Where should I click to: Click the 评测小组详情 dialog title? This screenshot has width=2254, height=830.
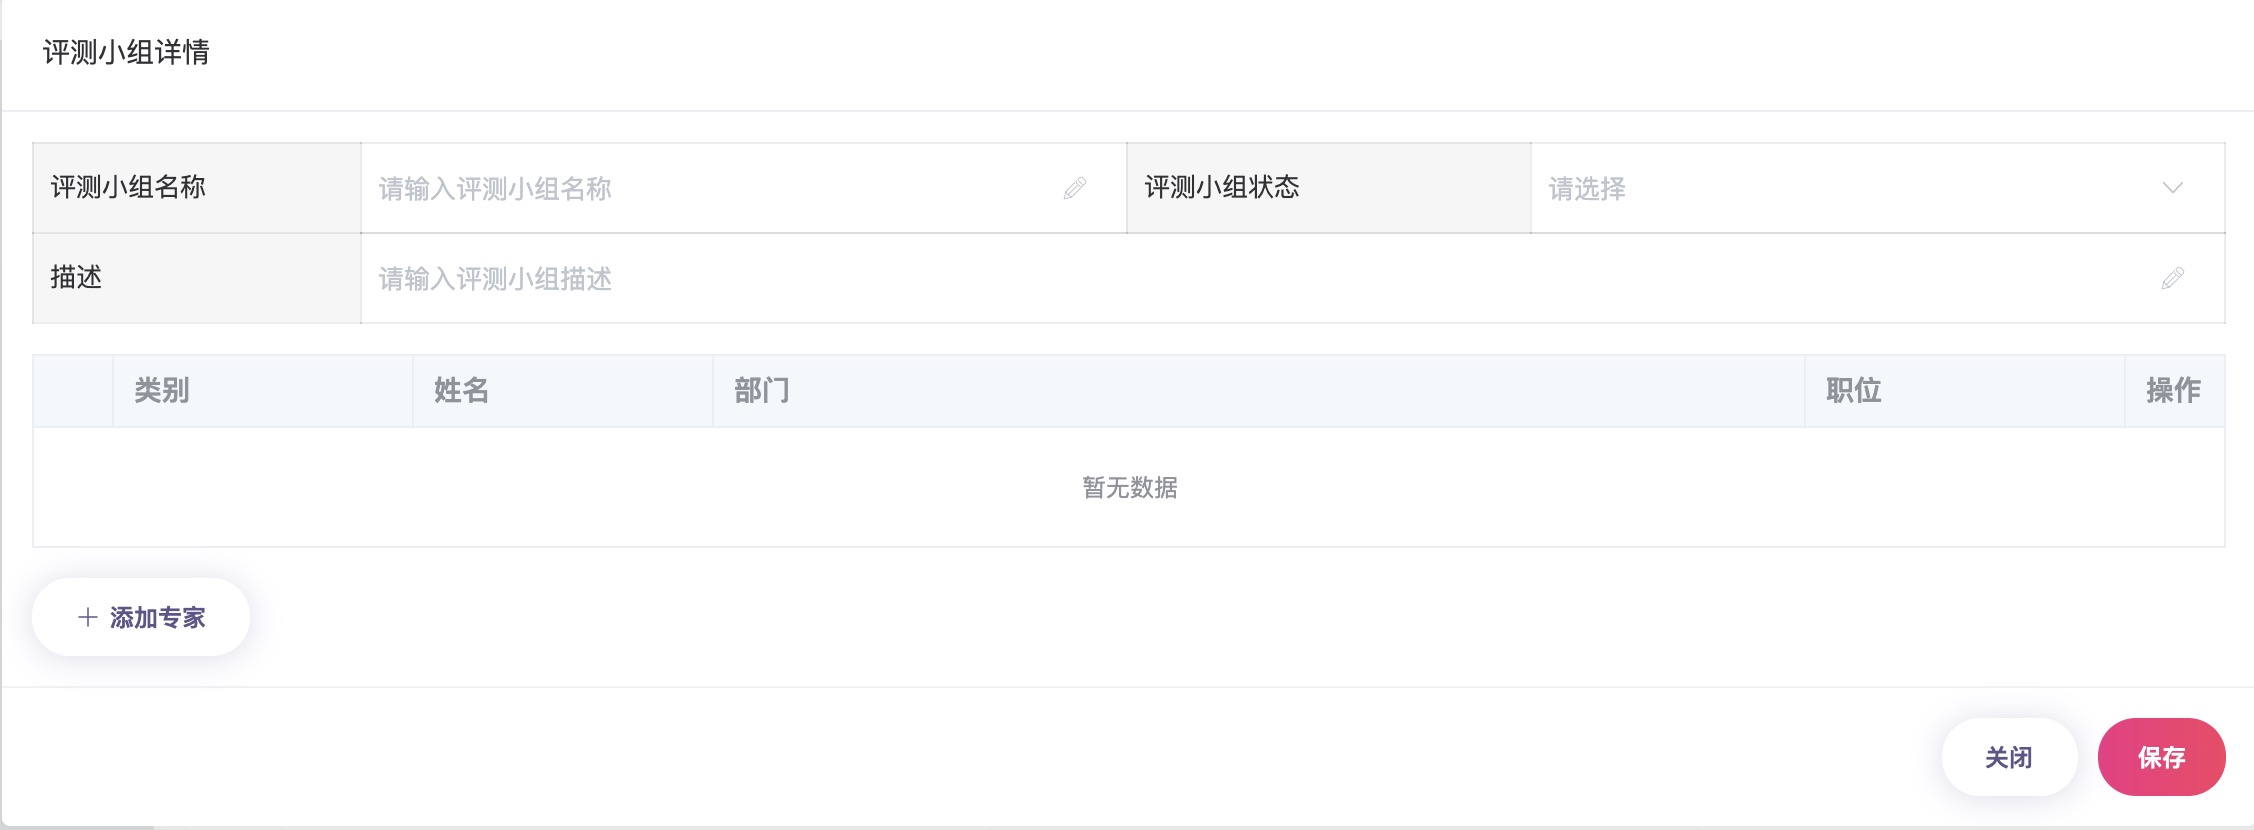(126, 52)
